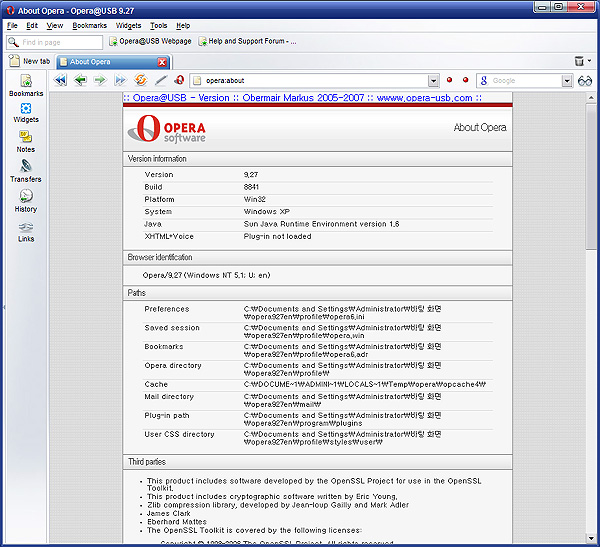This screenshot has width=600, height=547.
Task: Open the Opera@USB Webpage bookmark
Action: click(150, 41)
